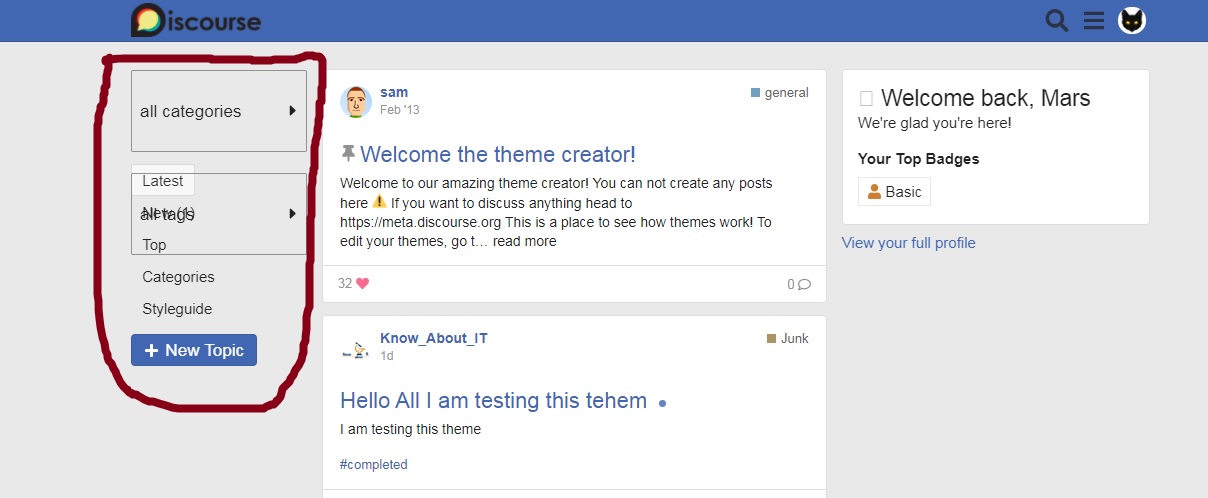Click the read more link
This screenshot has width=1208, height=498.
click(x=525, y=241)
